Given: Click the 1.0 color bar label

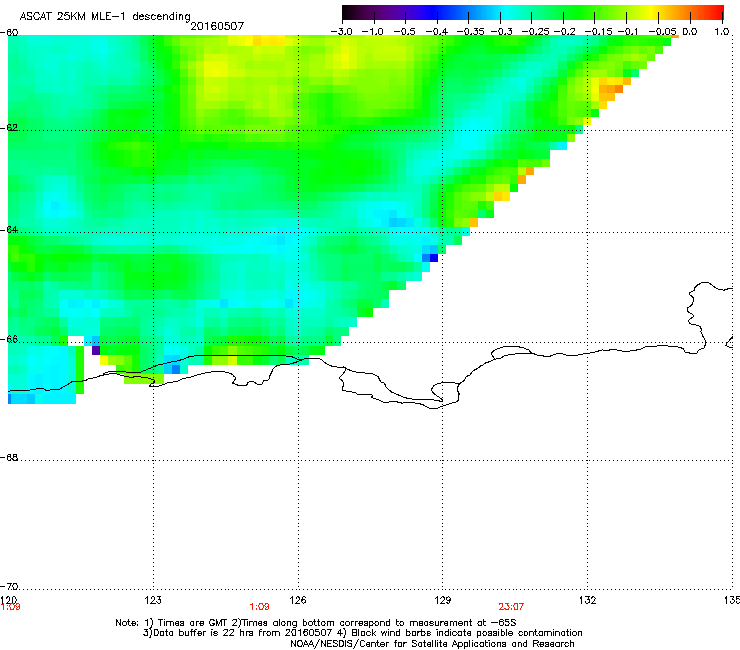Looking at the screenshot, I should click(722, 32).
